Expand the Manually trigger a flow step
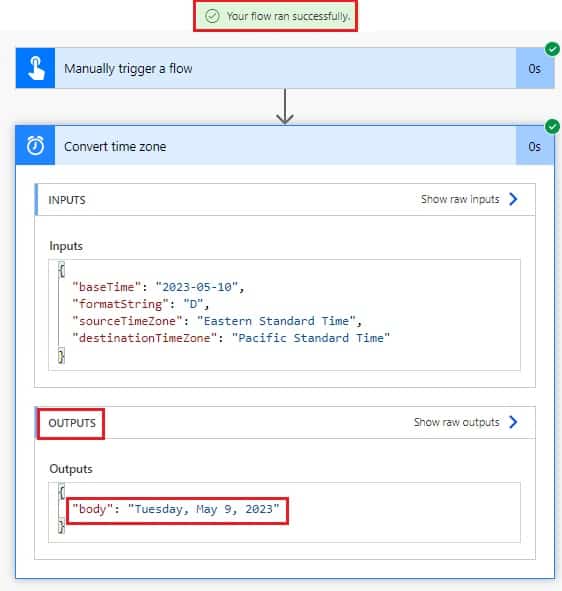Screen dimensions: 562x591 pos(285,68)
